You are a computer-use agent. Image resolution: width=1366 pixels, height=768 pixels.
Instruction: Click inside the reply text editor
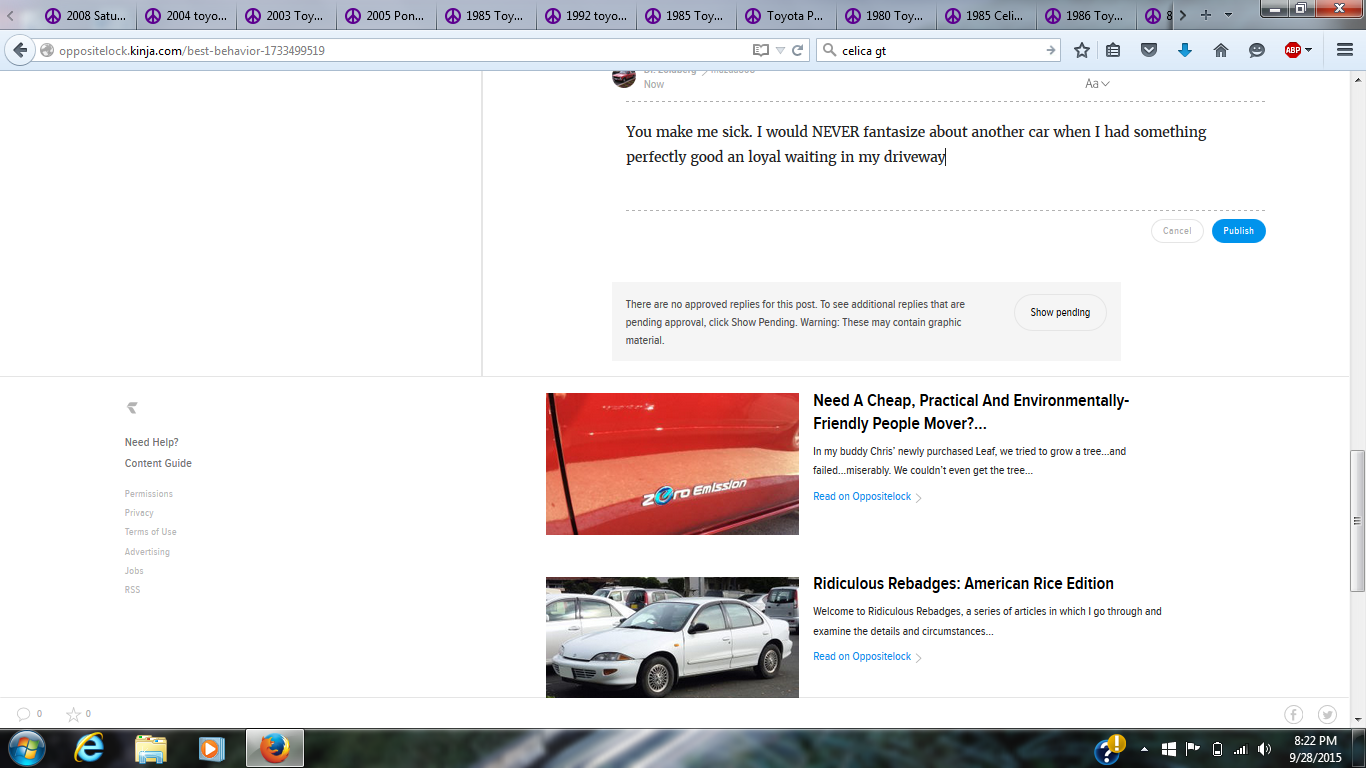945,155
